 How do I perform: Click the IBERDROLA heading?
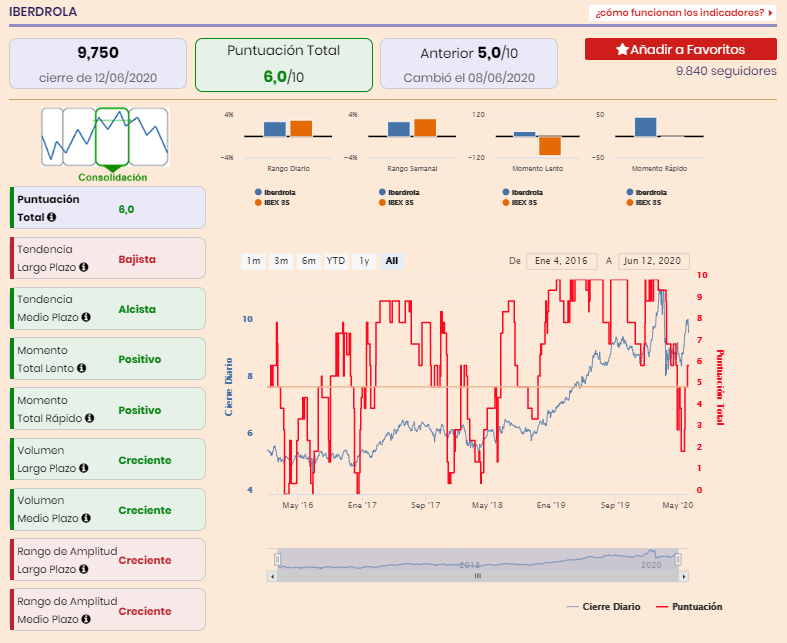pyautogui.click(x=43, y=12)
